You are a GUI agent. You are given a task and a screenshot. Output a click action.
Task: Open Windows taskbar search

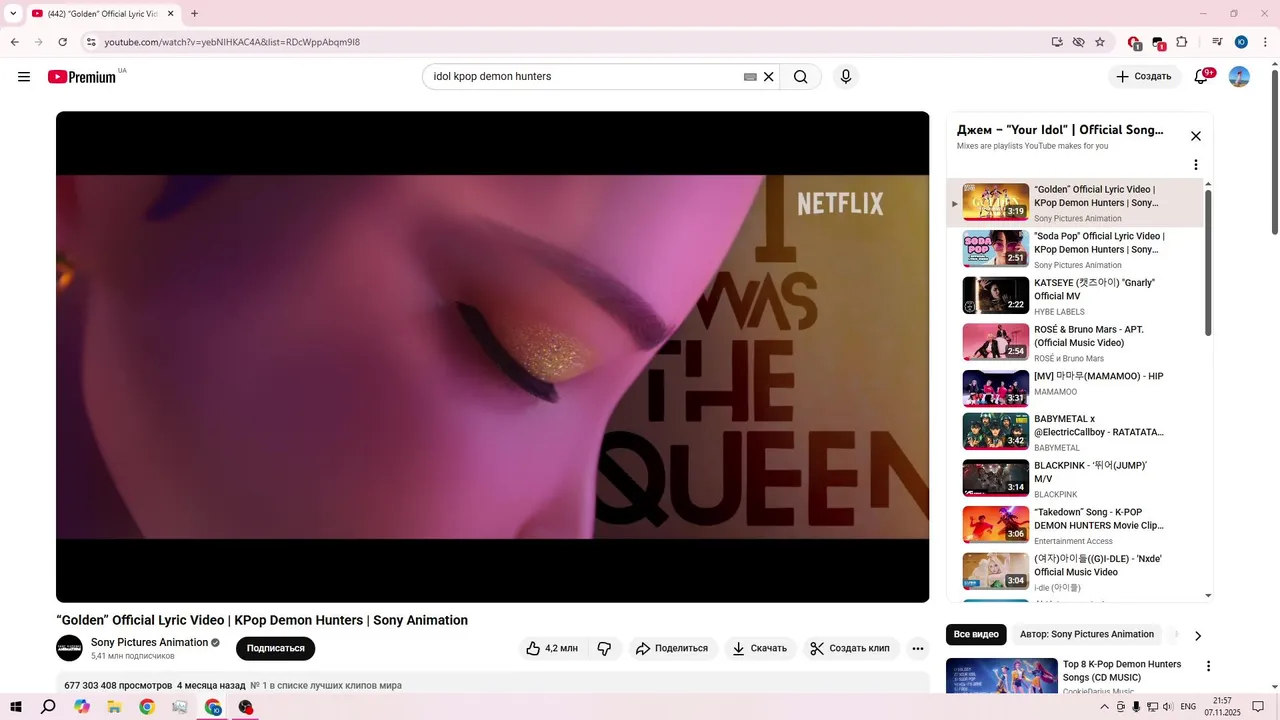48,707
